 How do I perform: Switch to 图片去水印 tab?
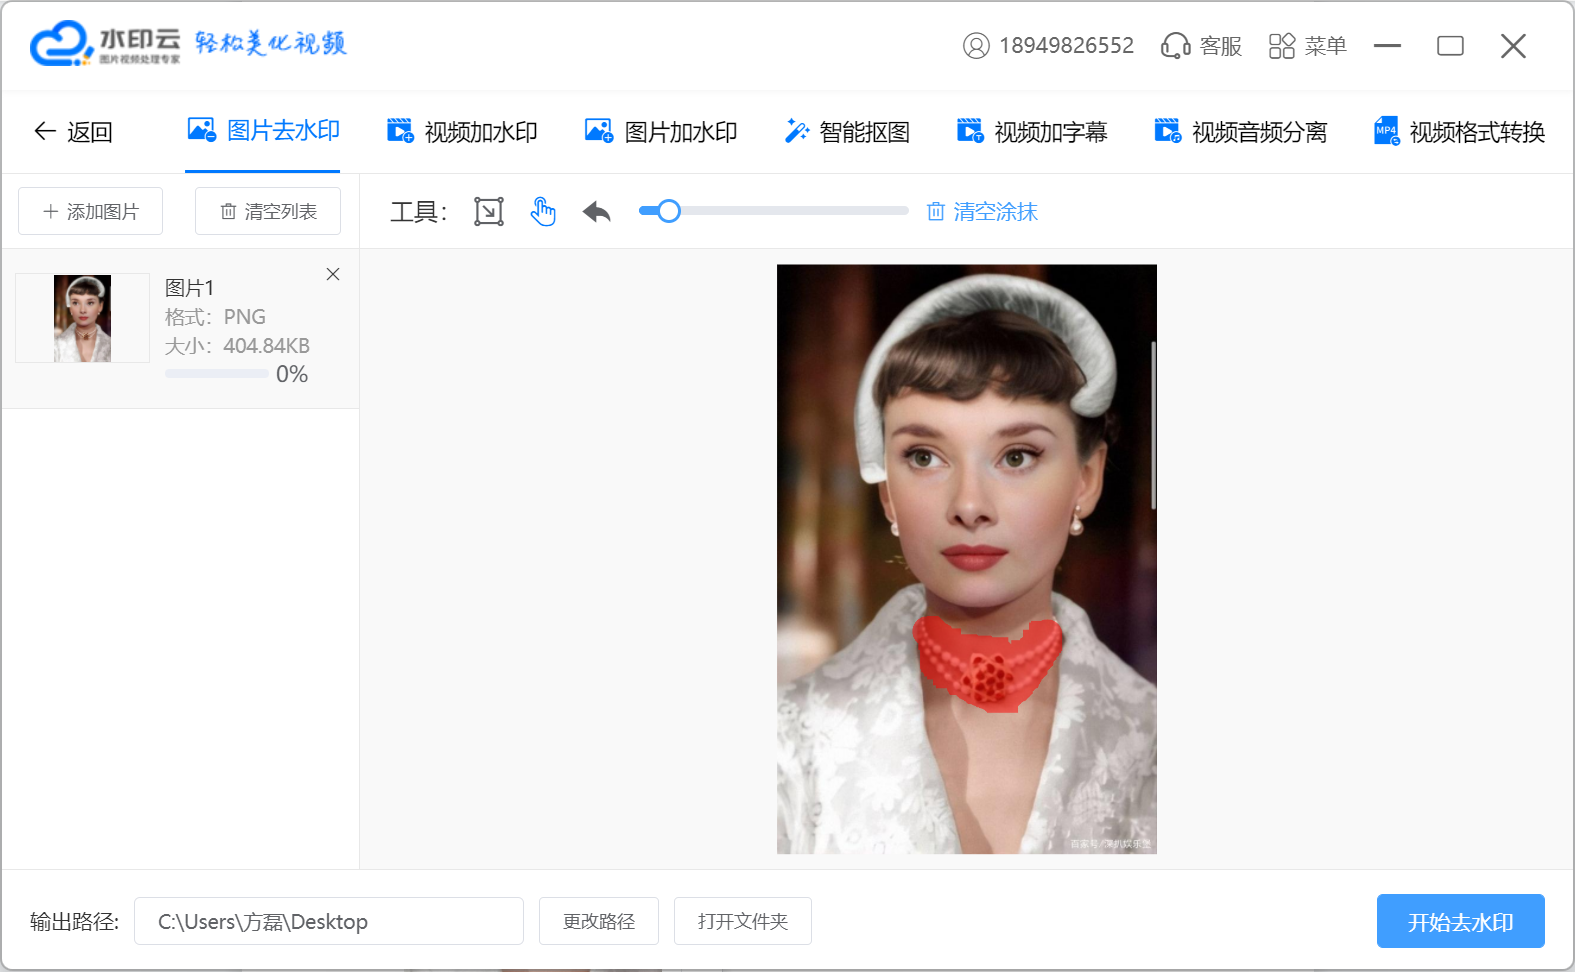(x=264, y=131)
